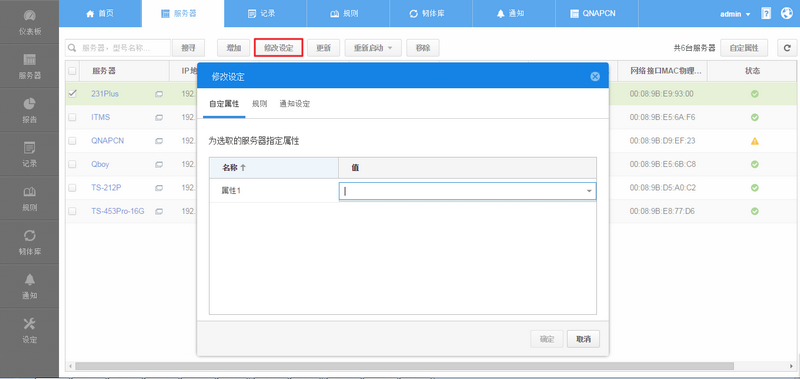This screenshot has height=379, width=800.
Task: Open the 231Plus server link
Action: pyautogui.click(x=105, y=94)
